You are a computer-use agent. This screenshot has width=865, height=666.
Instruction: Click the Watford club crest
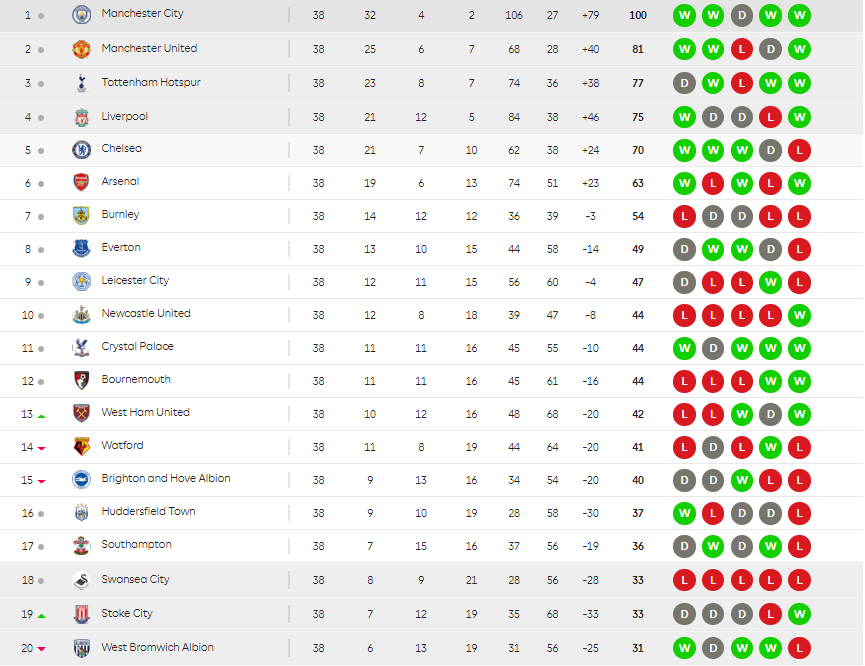tap(82, 446)
